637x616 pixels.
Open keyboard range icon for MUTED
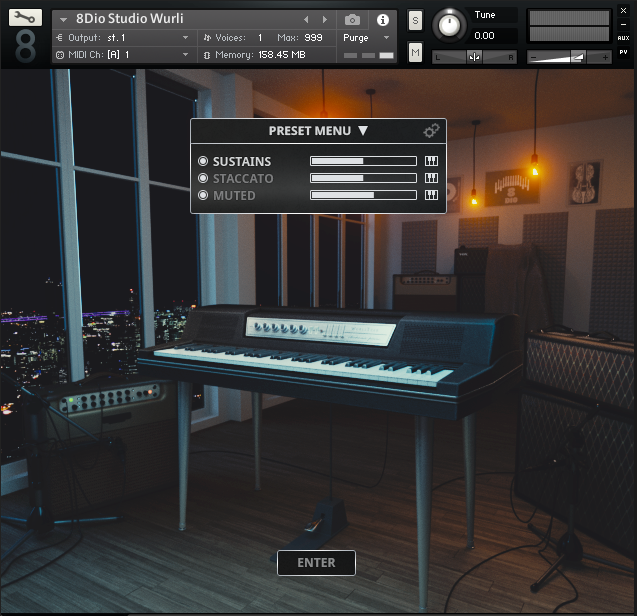[431, 195]
